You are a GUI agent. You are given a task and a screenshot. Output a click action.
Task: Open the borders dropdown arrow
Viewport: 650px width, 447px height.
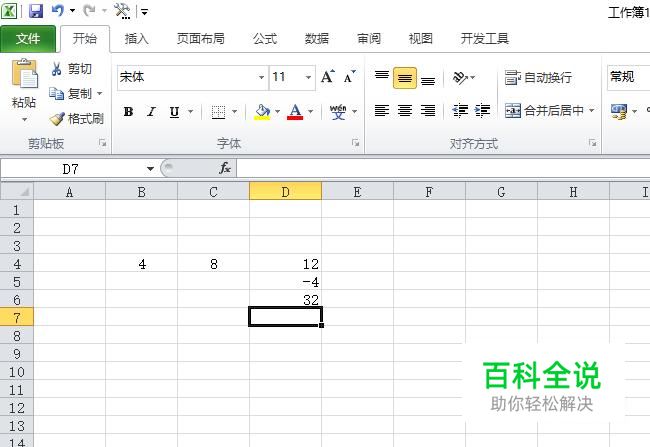tap(234, 112)
